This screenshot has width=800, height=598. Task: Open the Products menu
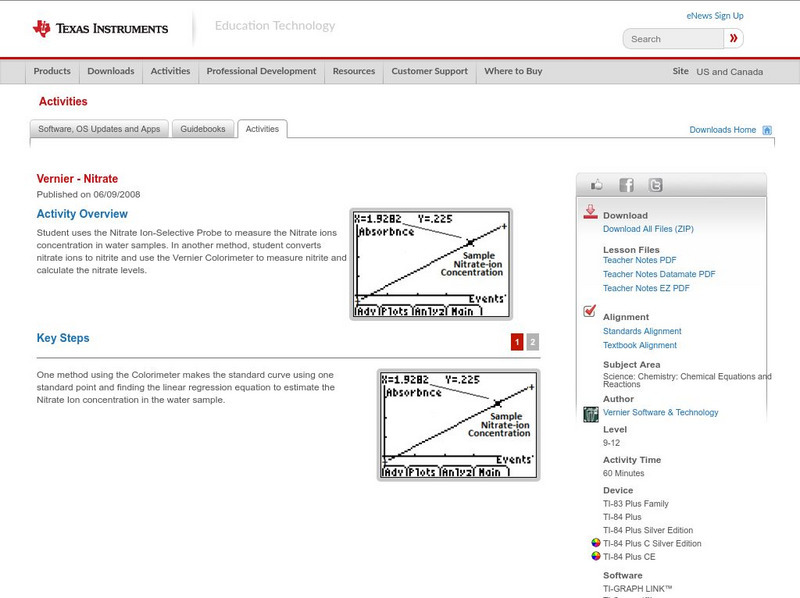(x=51, y=71)
